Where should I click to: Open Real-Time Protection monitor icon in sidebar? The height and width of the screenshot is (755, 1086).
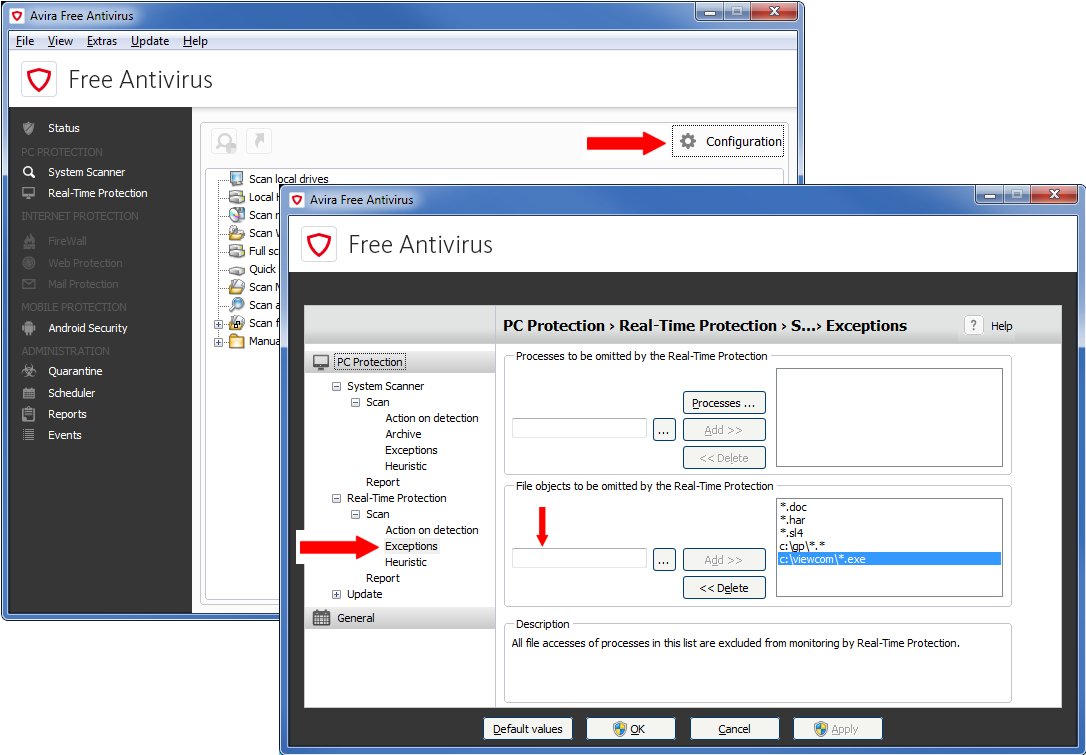pos(28,193)
